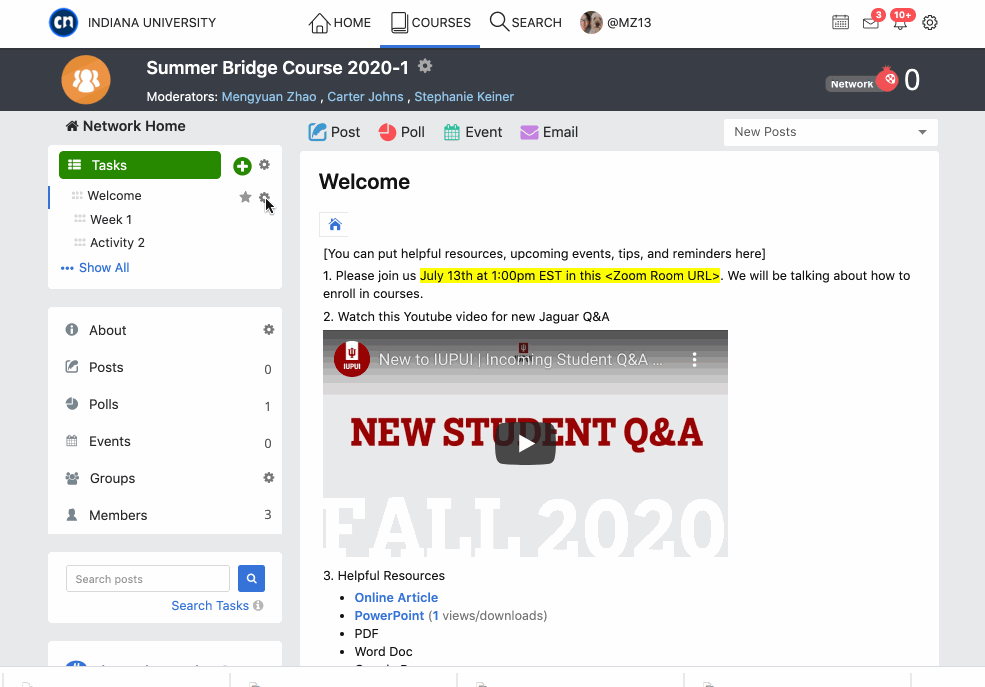Add a new task with green plus

point(242,166)
